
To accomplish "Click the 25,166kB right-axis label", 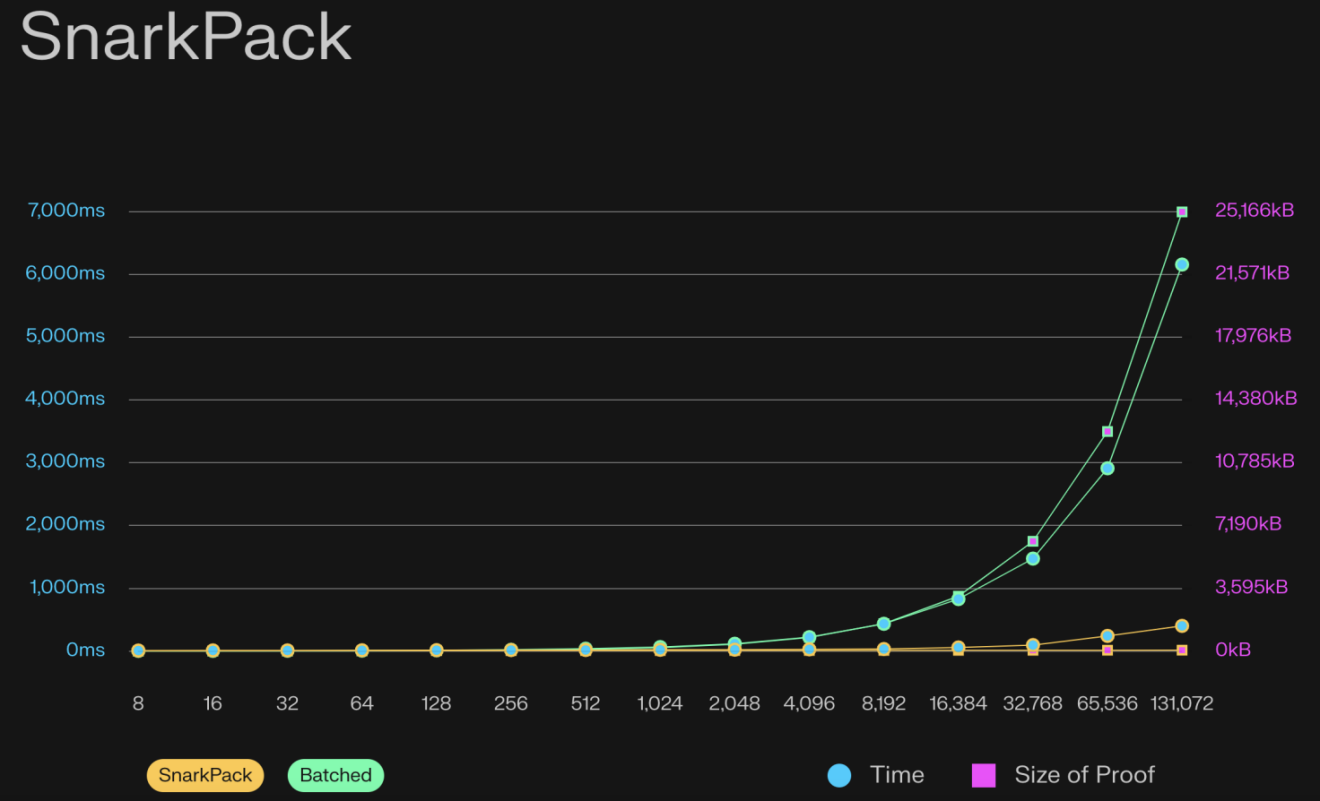I will click(1255, 210).
